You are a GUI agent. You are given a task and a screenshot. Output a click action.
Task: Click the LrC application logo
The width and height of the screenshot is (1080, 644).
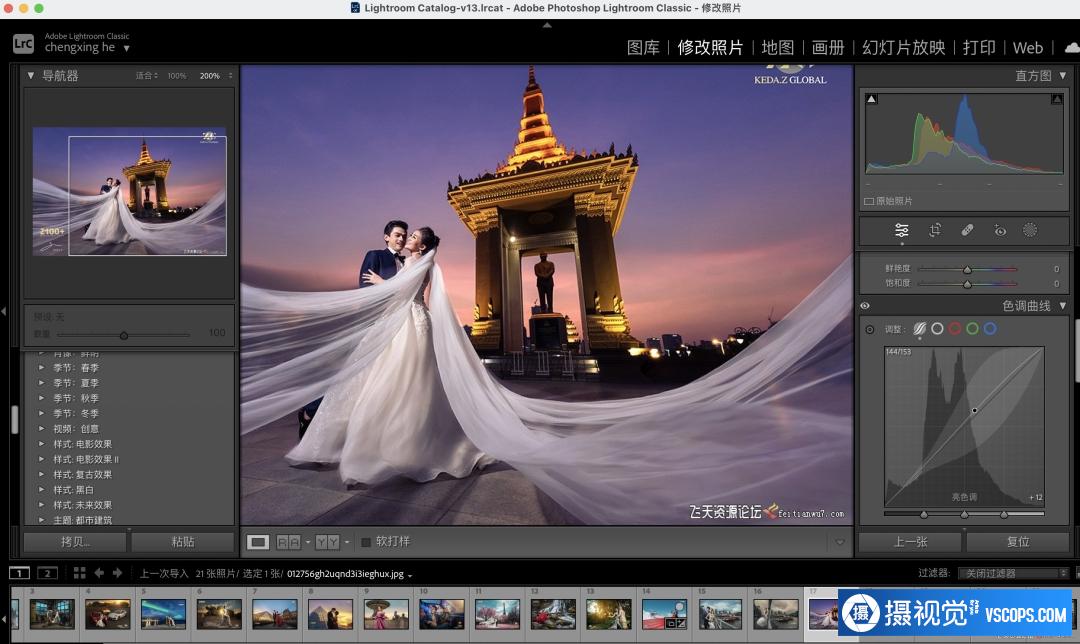(23, 44)
